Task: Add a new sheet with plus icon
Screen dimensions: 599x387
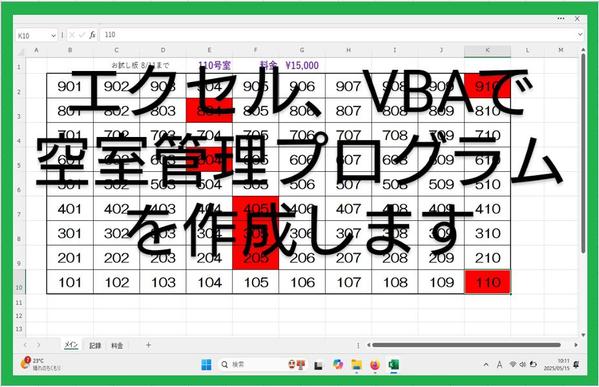Action: (x=148, y=345)
